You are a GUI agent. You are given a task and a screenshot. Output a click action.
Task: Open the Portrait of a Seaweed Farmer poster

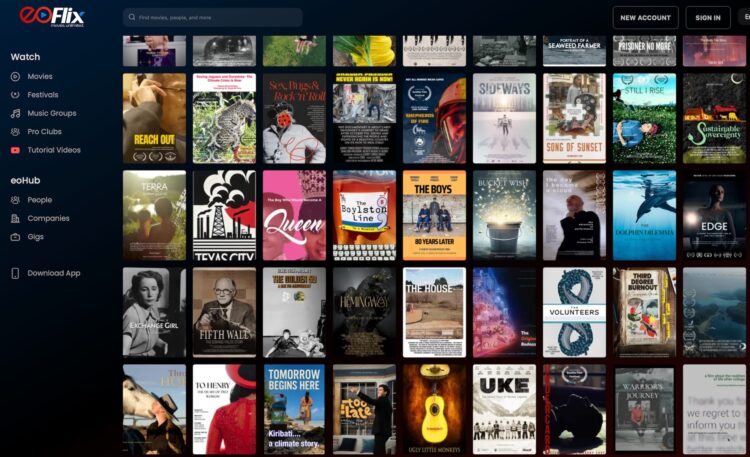(x=574, y=51)
